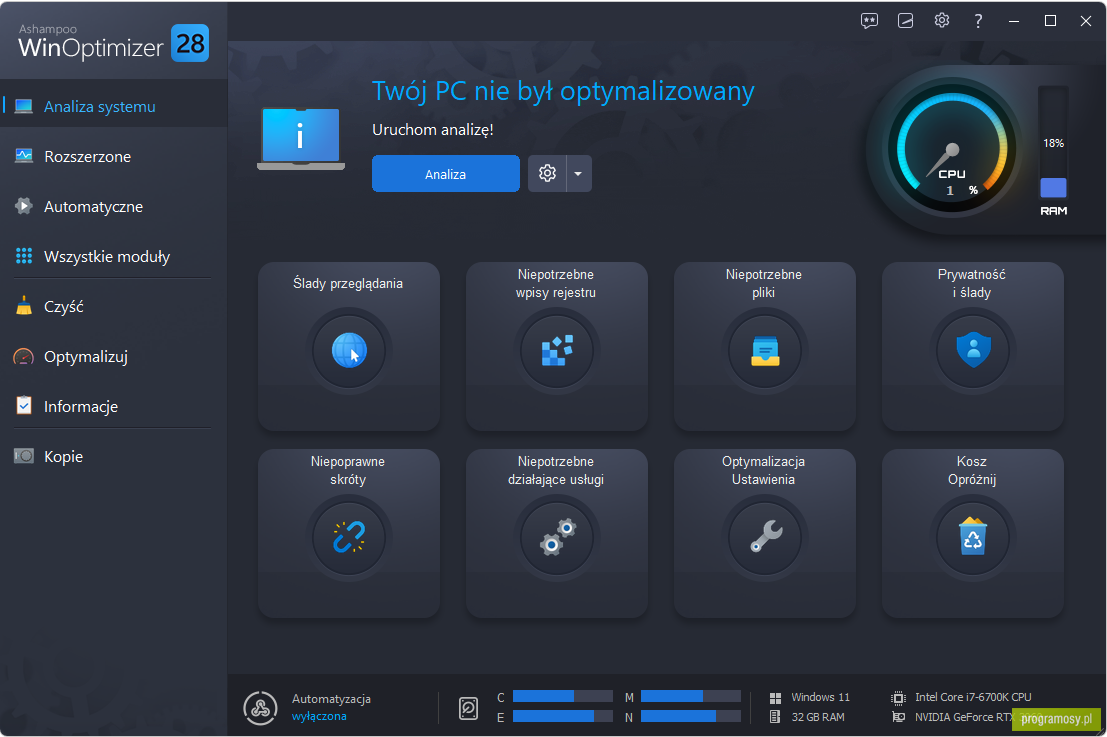Viewport: 1107px width, 737px height.
Task: Open analysis settings gear next to Analiza
Action: pyautogui.click(x=547, y=174)
